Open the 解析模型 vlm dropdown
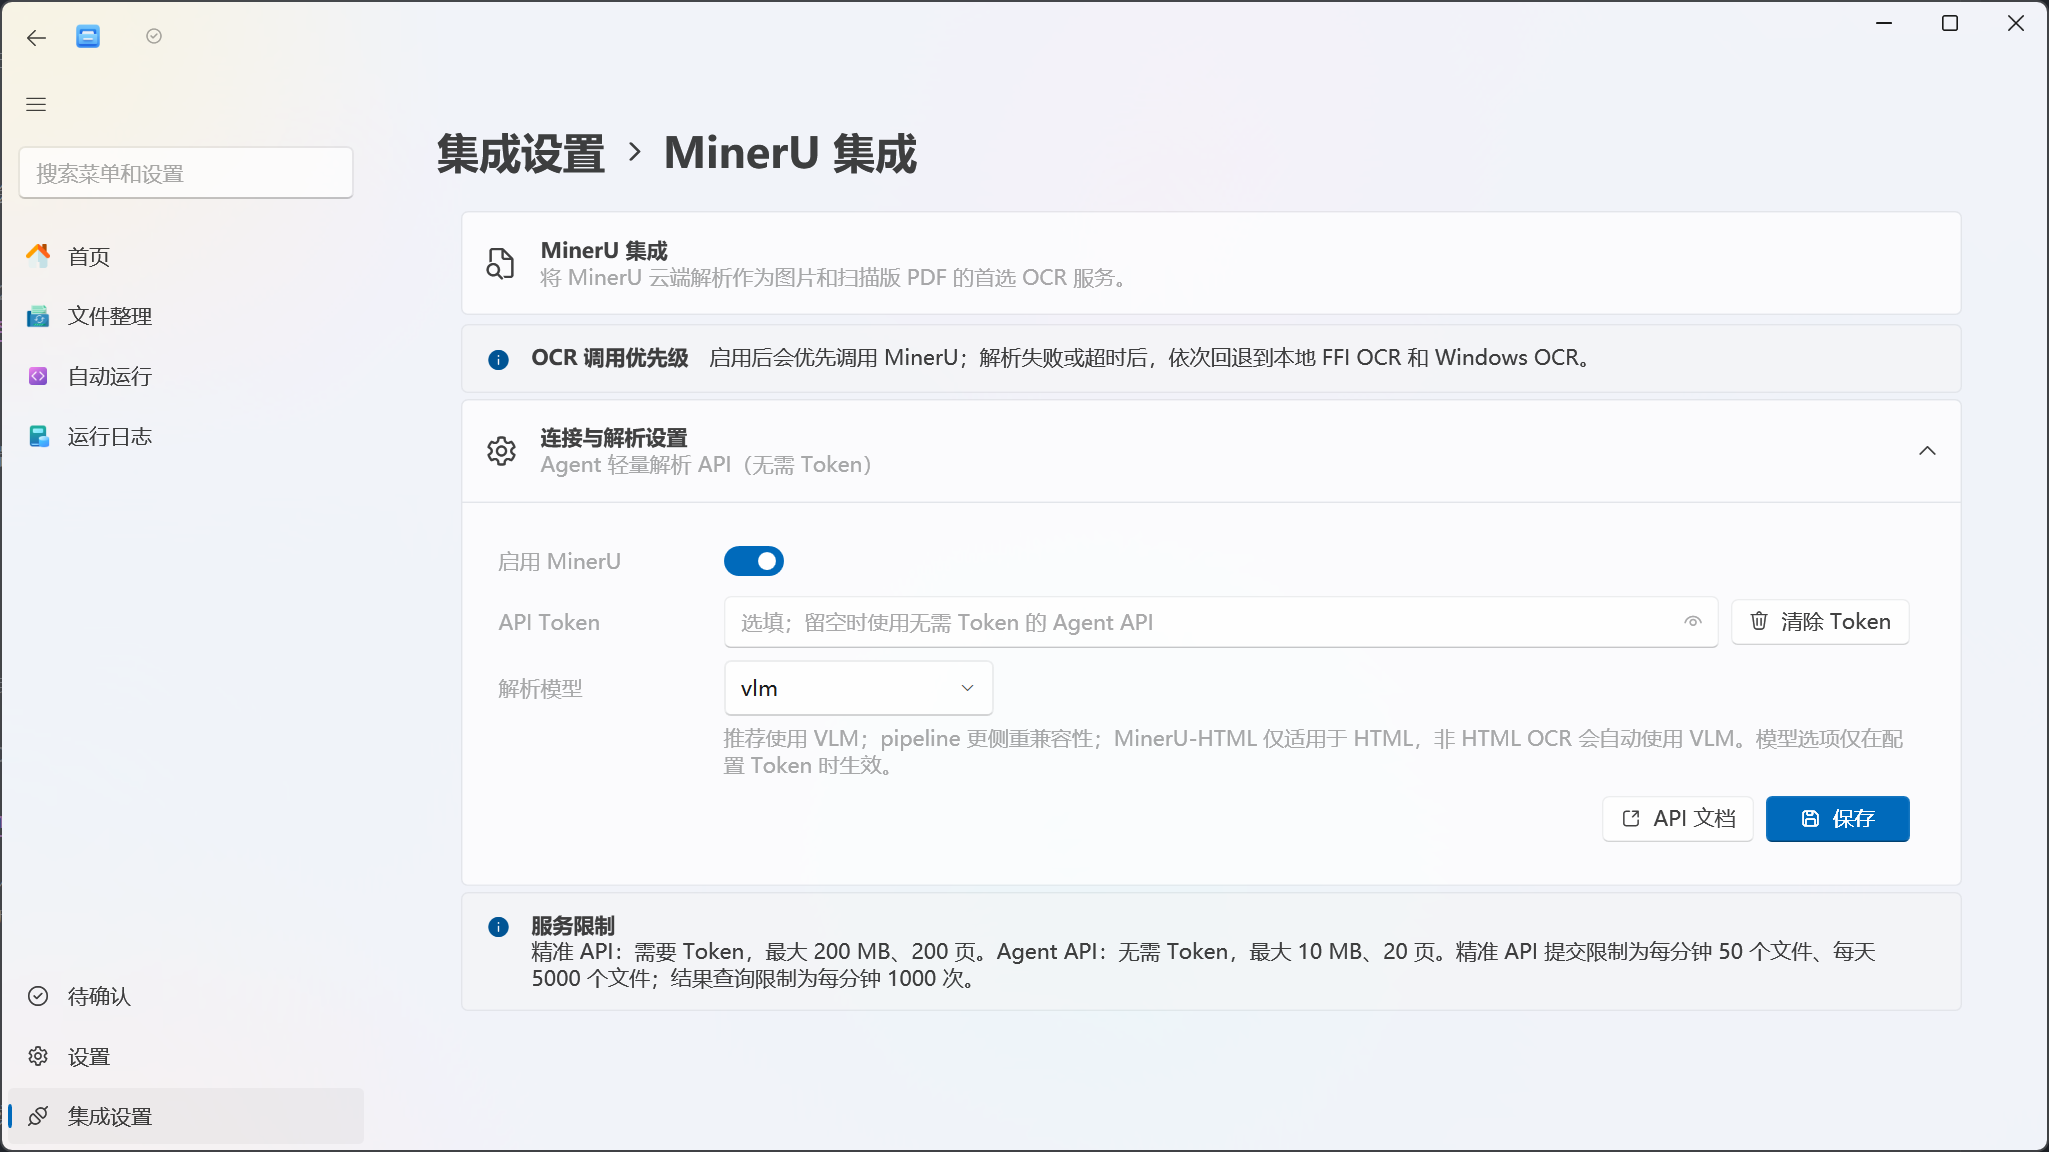Screen dimensions: 2049x1152 click(858, 688)
